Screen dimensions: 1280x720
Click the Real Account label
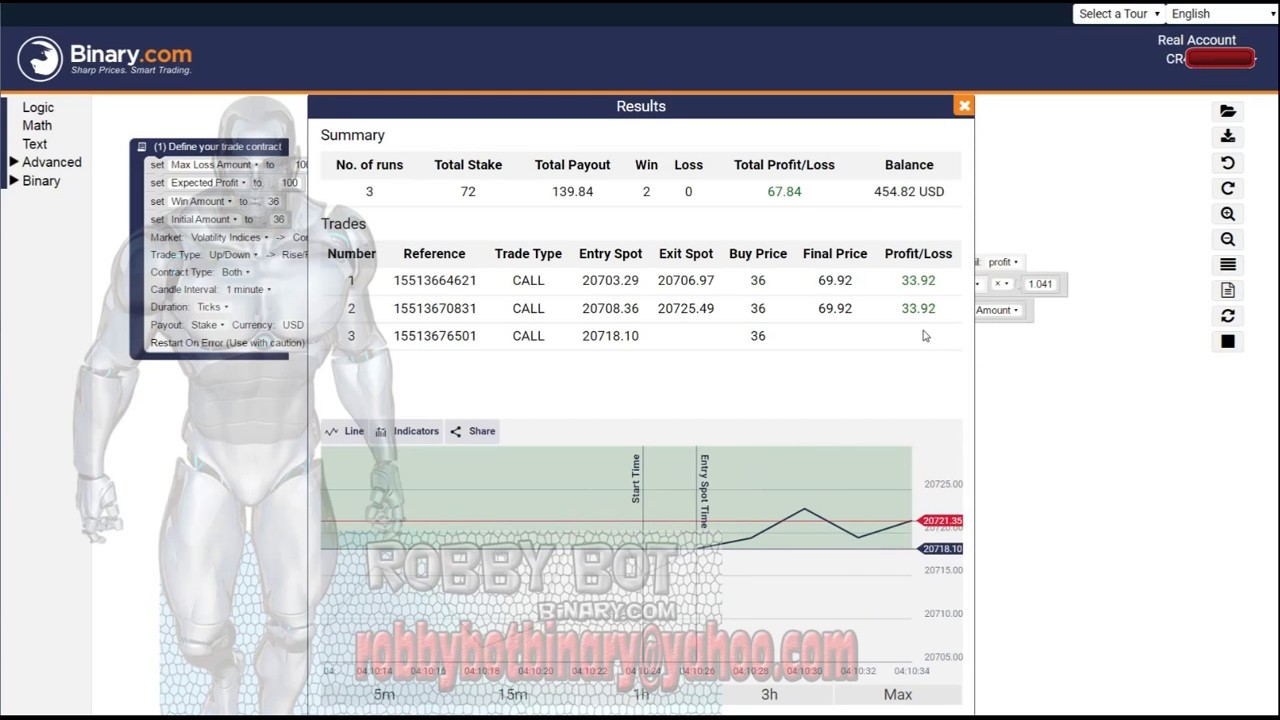(1197, 40)
